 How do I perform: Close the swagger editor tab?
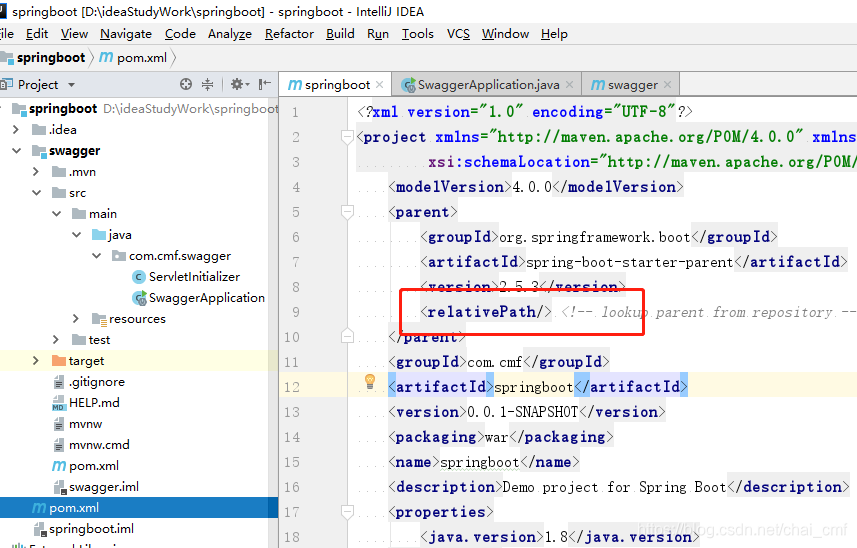click(x=667, y=85)
